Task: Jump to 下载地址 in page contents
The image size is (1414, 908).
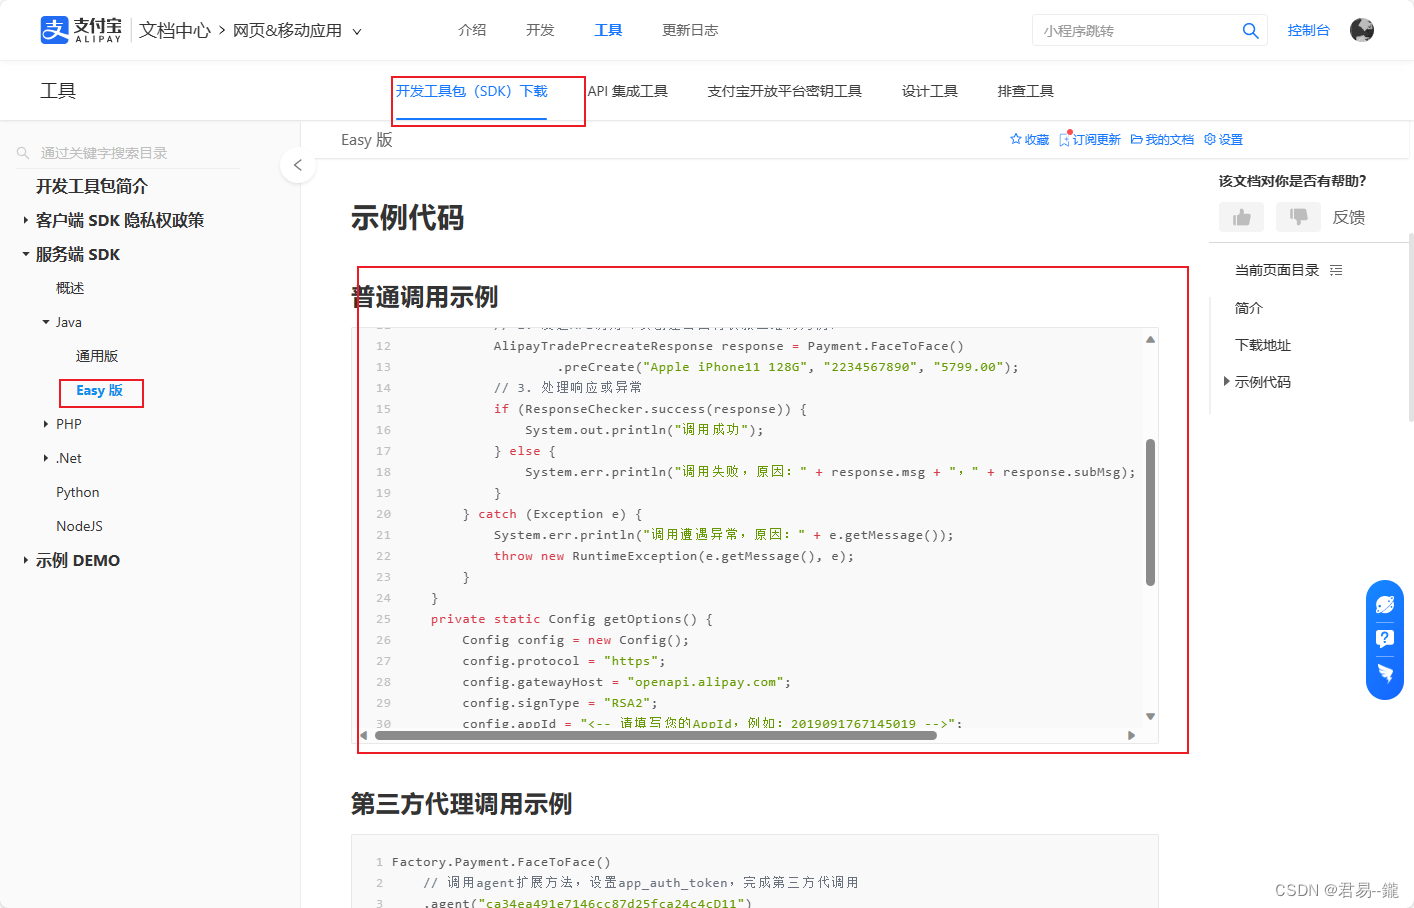Action: click(1263, 345)
